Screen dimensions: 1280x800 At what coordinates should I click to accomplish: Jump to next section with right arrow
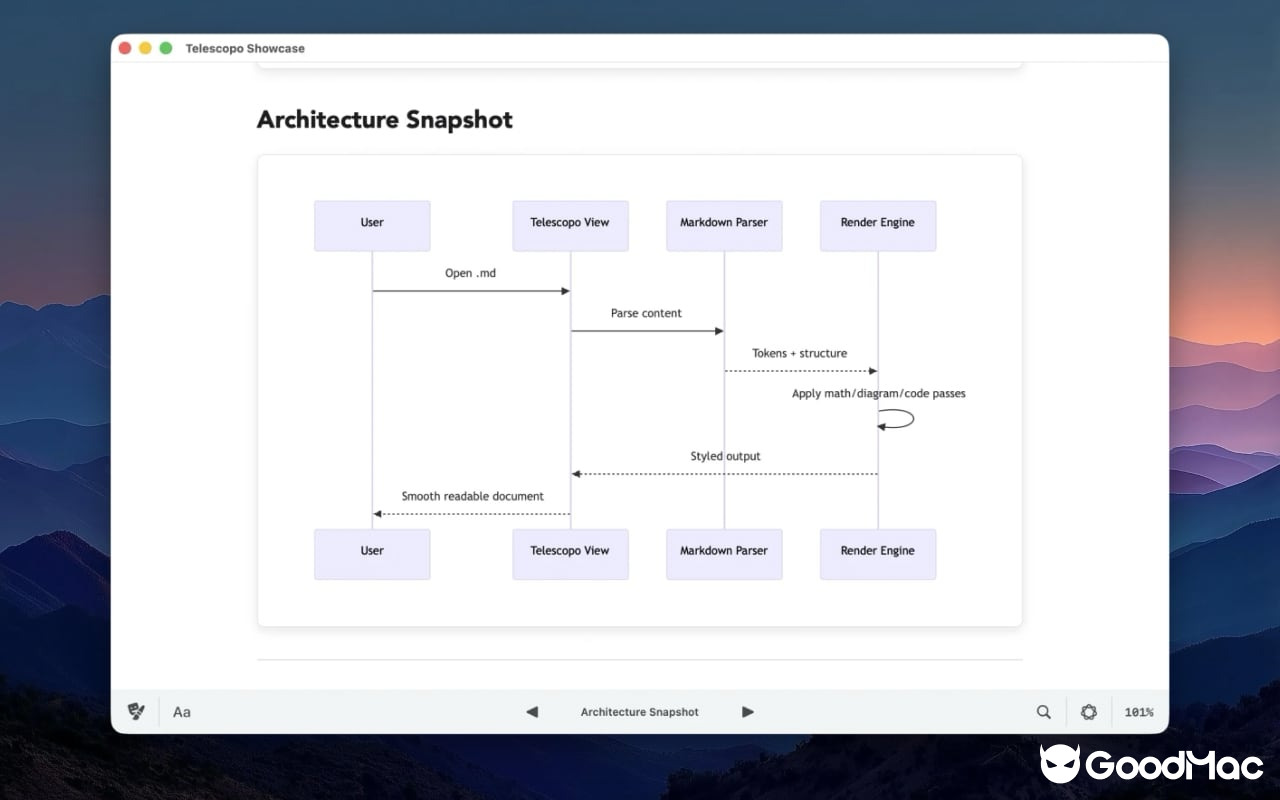747,712
